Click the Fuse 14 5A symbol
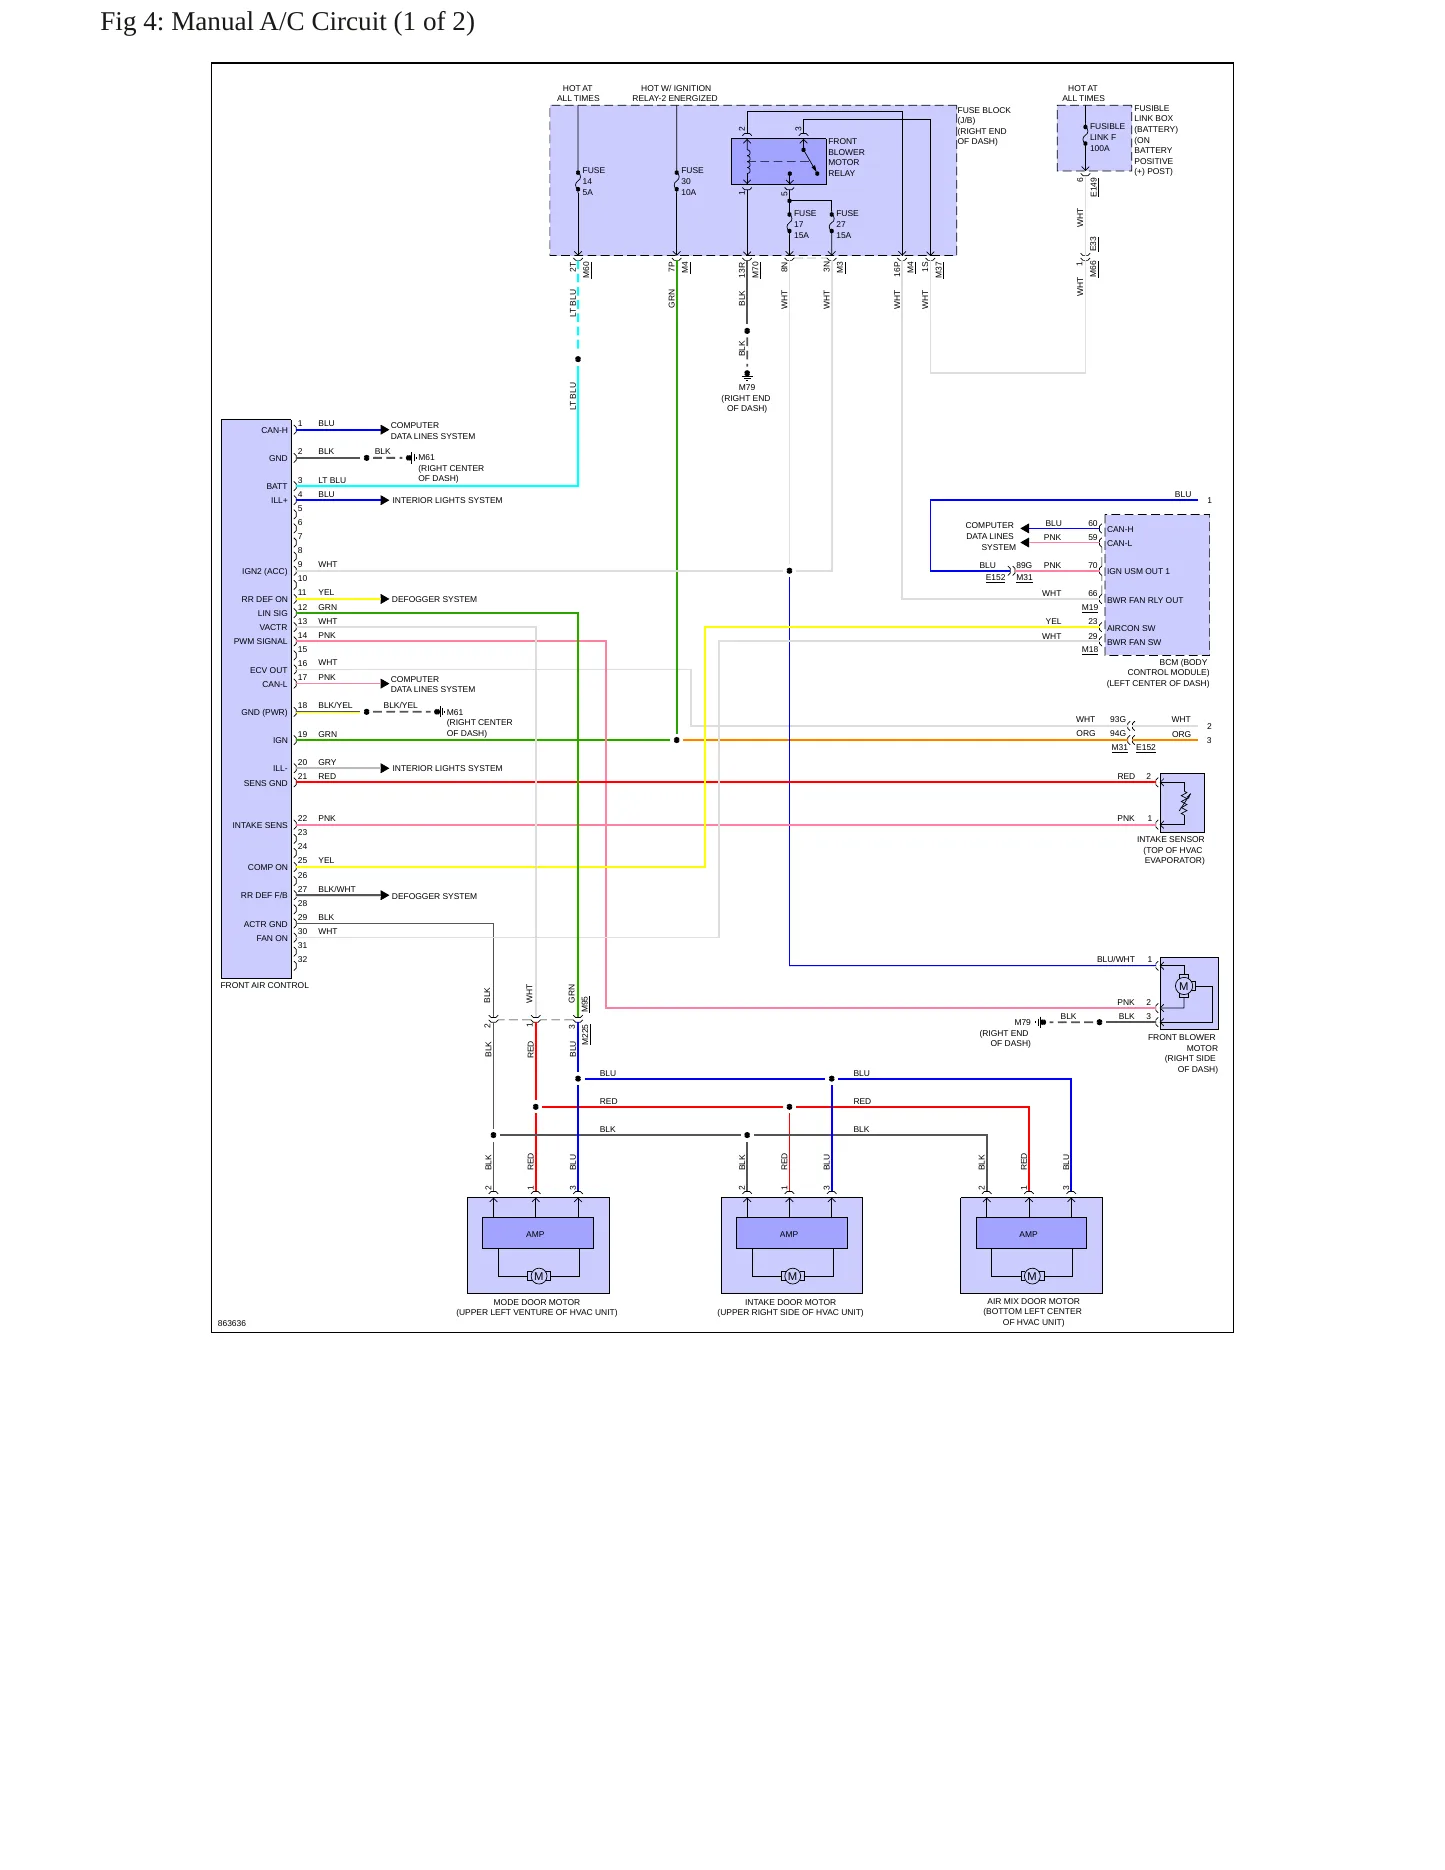The width and height of the screenshot is (1445, 1870). tap(578, 181)
